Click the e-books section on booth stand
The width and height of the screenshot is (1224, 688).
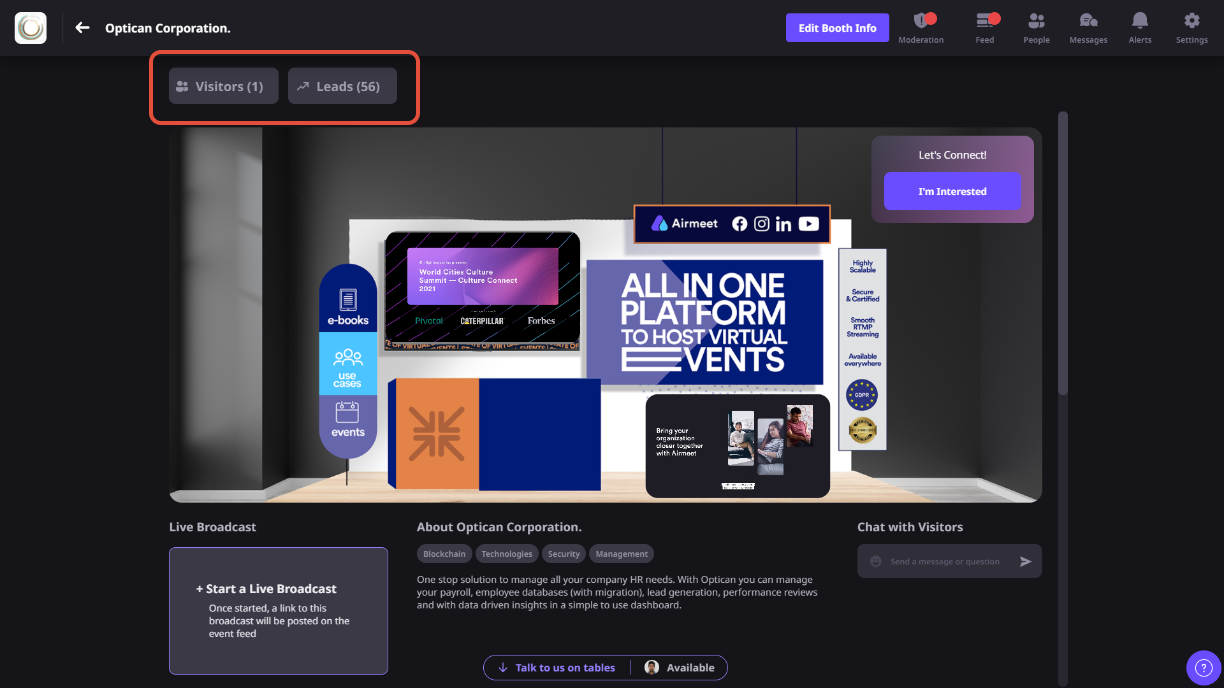(348, 305)
